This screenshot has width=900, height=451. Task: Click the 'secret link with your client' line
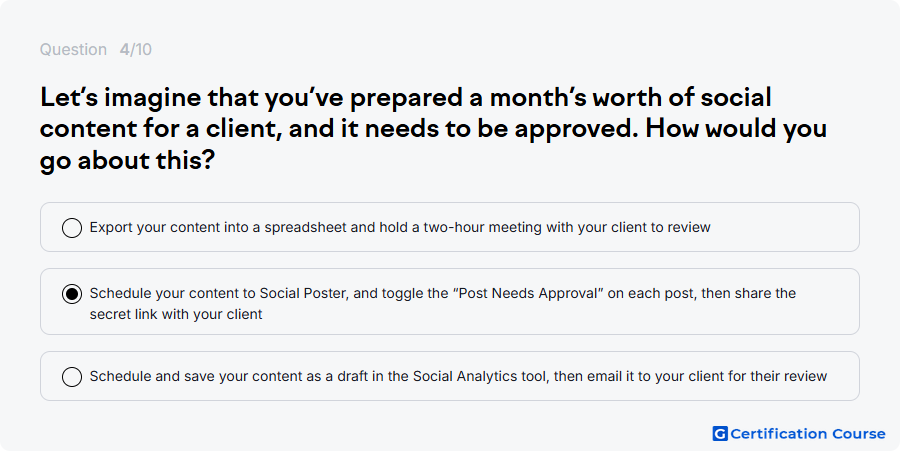176,314
